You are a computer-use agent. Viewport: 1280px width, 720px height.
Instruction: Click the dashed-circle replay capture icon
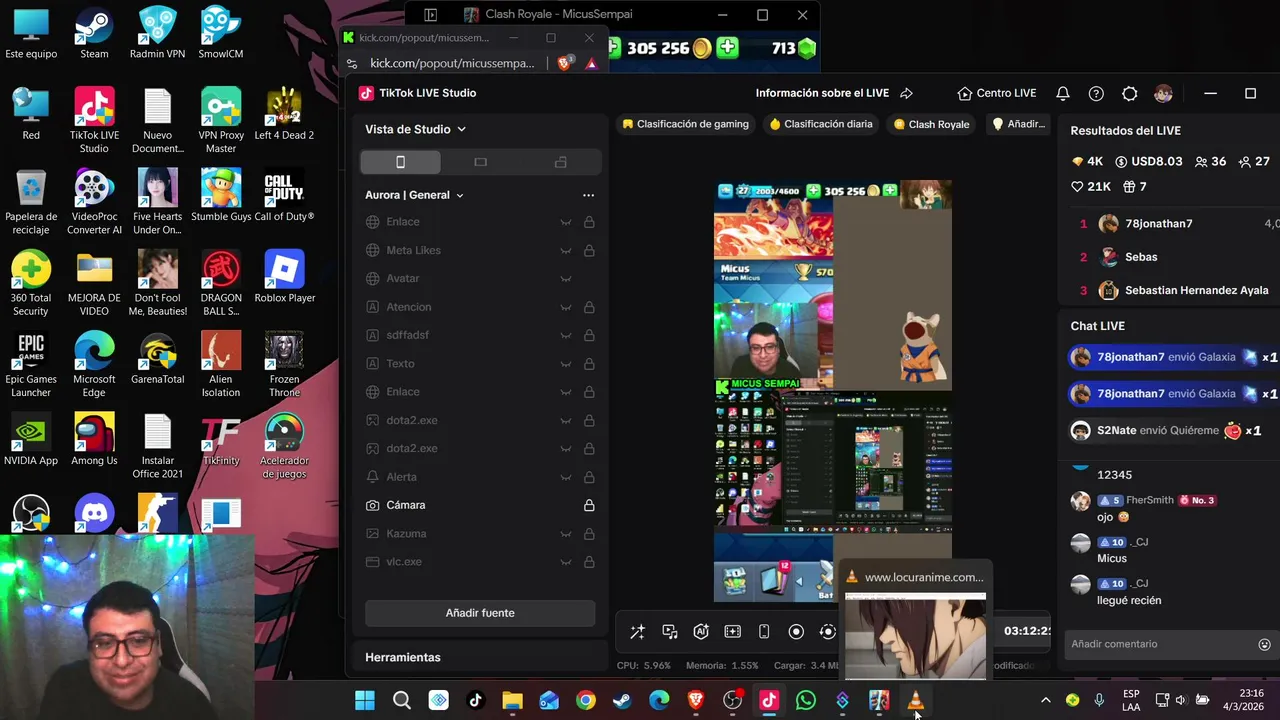828,632
